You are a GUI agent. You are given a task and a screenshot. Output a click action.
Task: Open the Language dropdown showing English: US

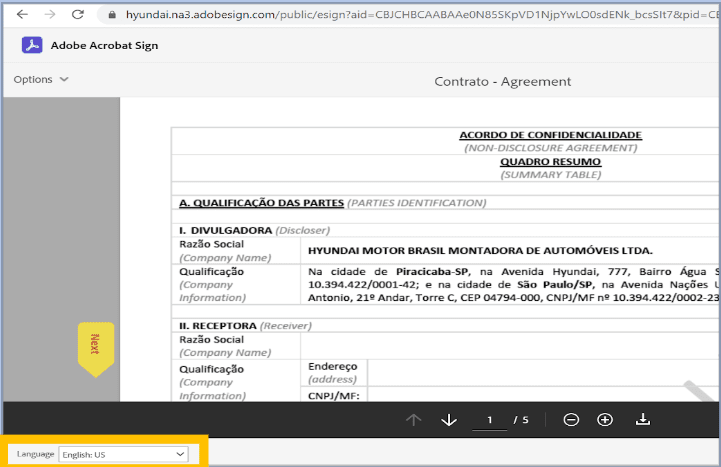coord(123,455)
